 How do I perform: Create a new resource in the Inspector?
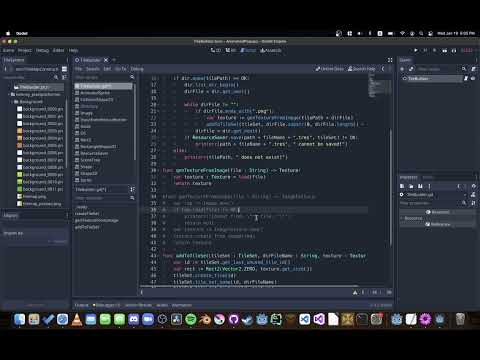[x=402, y=186]
